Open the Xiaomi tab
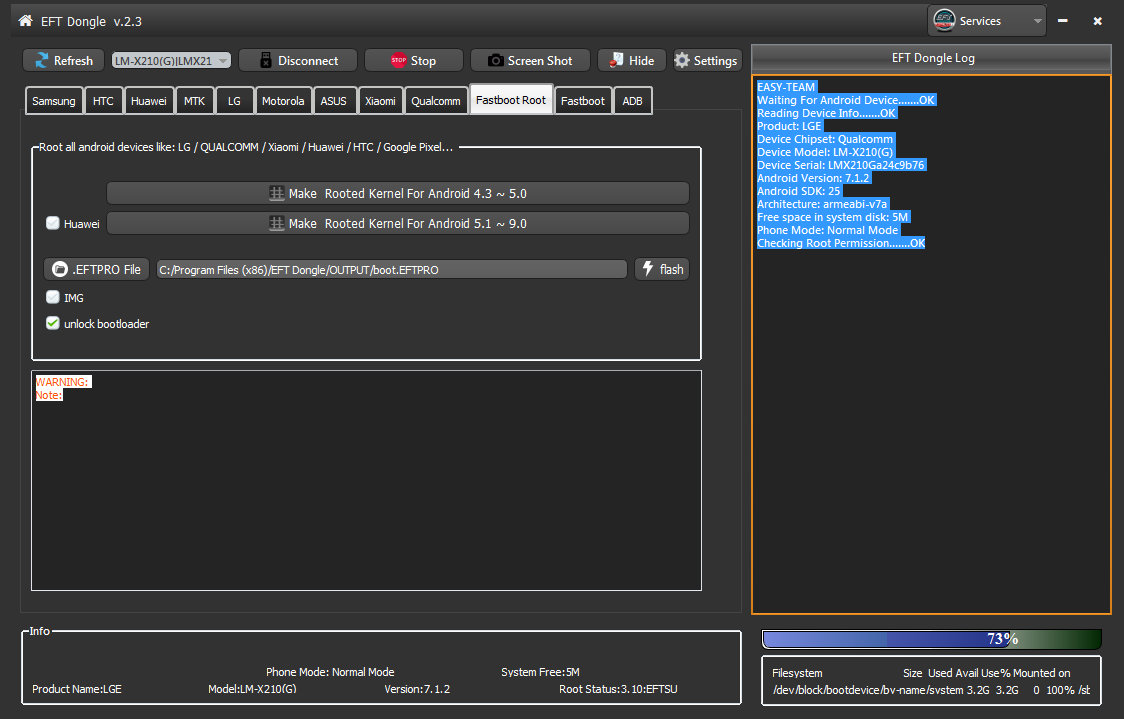This screenshot has height=719, width=1124. (x=380, y=101)
